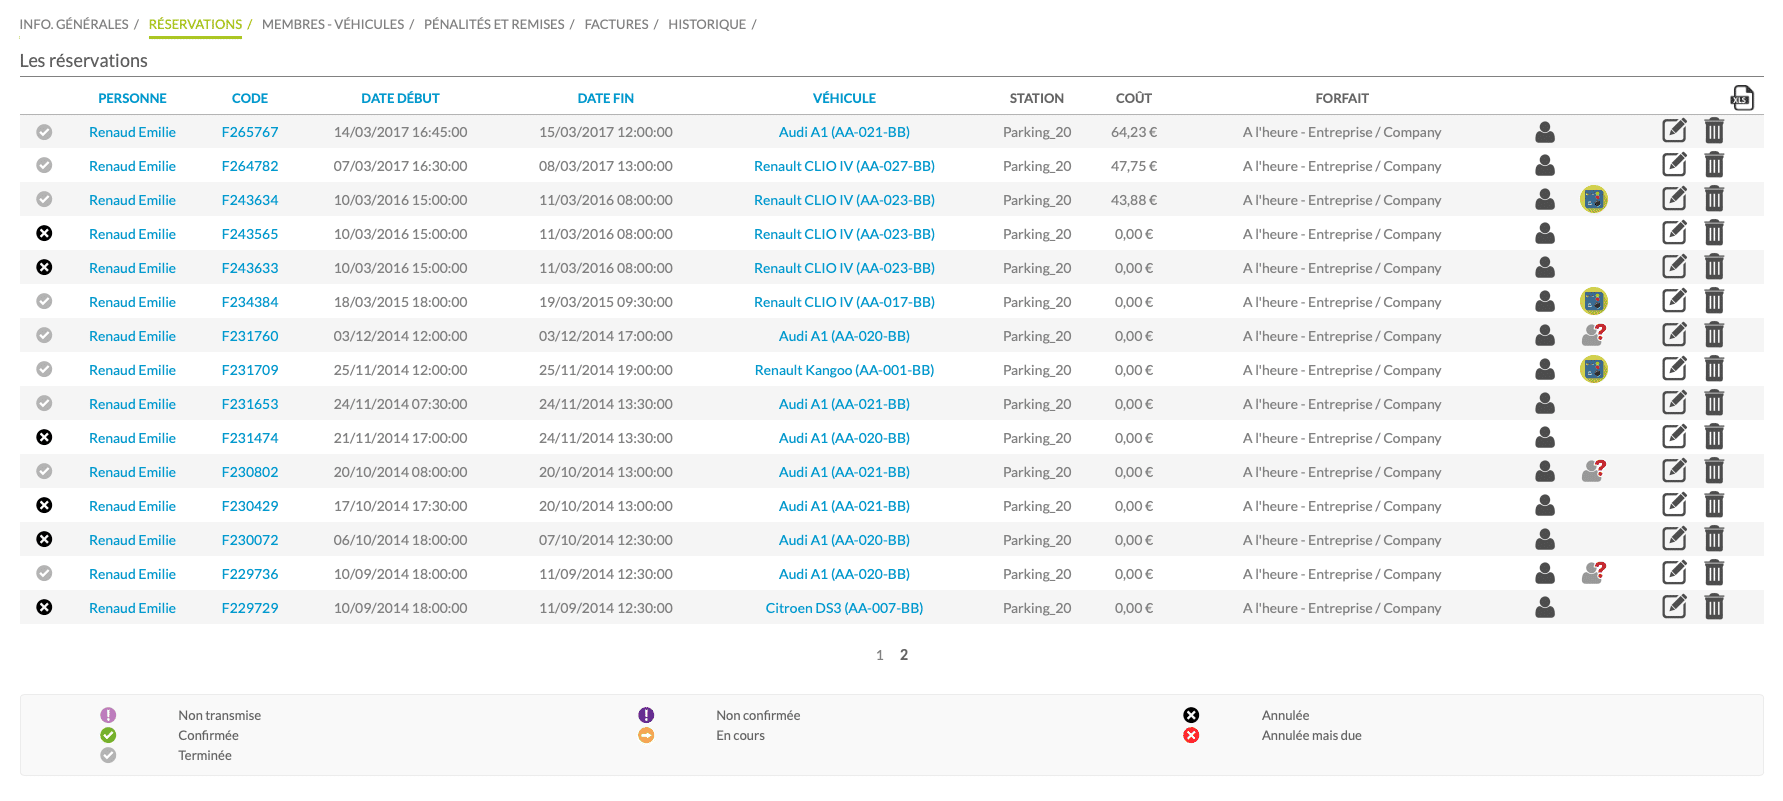
Task: Click unknown-user icon for reservation F231760
Action: [x=1594, y=335]
